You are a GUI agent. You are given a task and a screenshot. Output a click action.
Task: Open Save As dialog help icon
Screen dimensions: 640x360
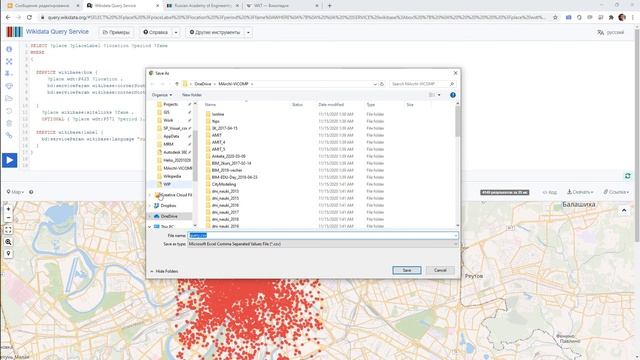453,95
